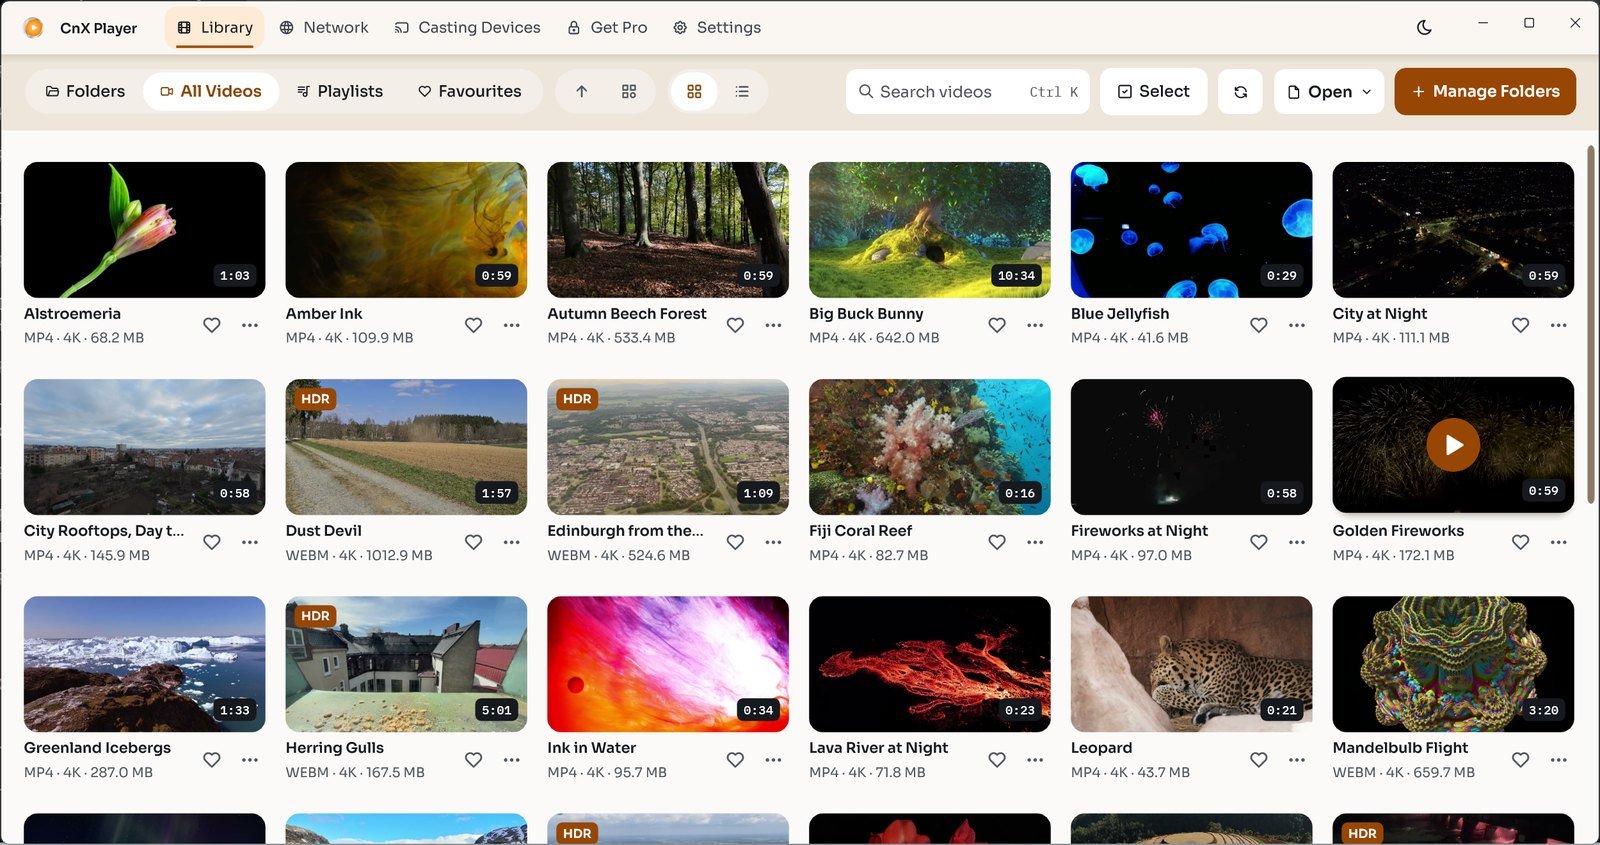Open the three-dot menu for Greenland Icebergs
The width and height of the screenshot is (1600, 845).
click(250, 760)
